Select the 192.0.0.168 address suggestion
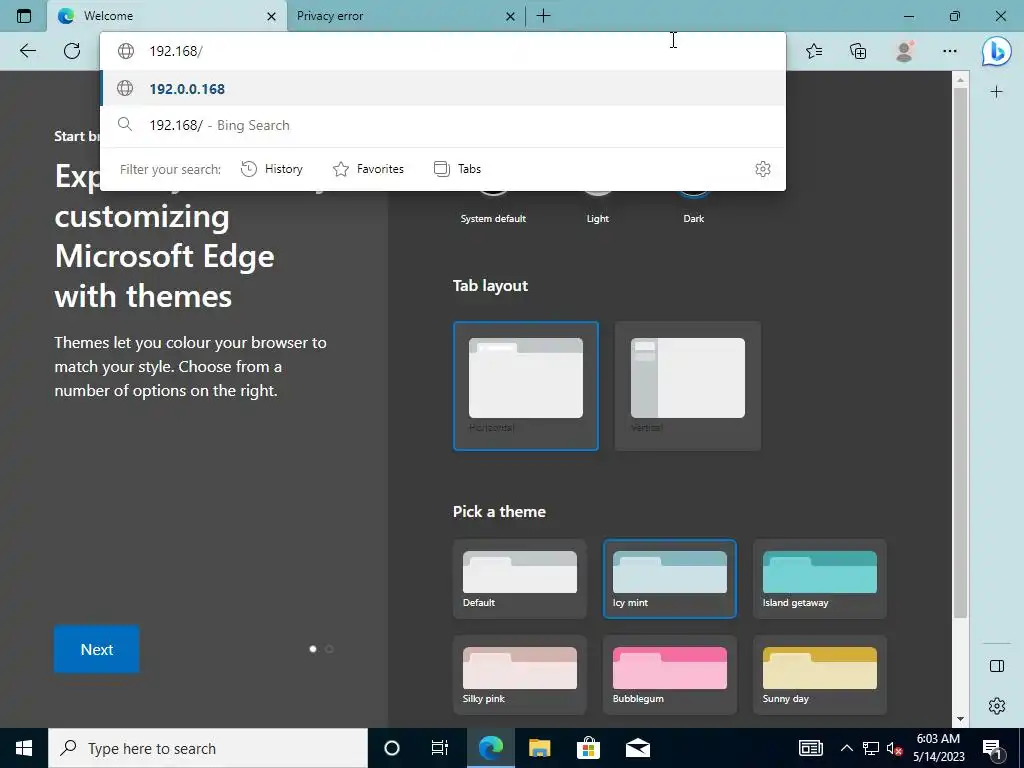This screenshot has width=1024, height=768. 443,88
